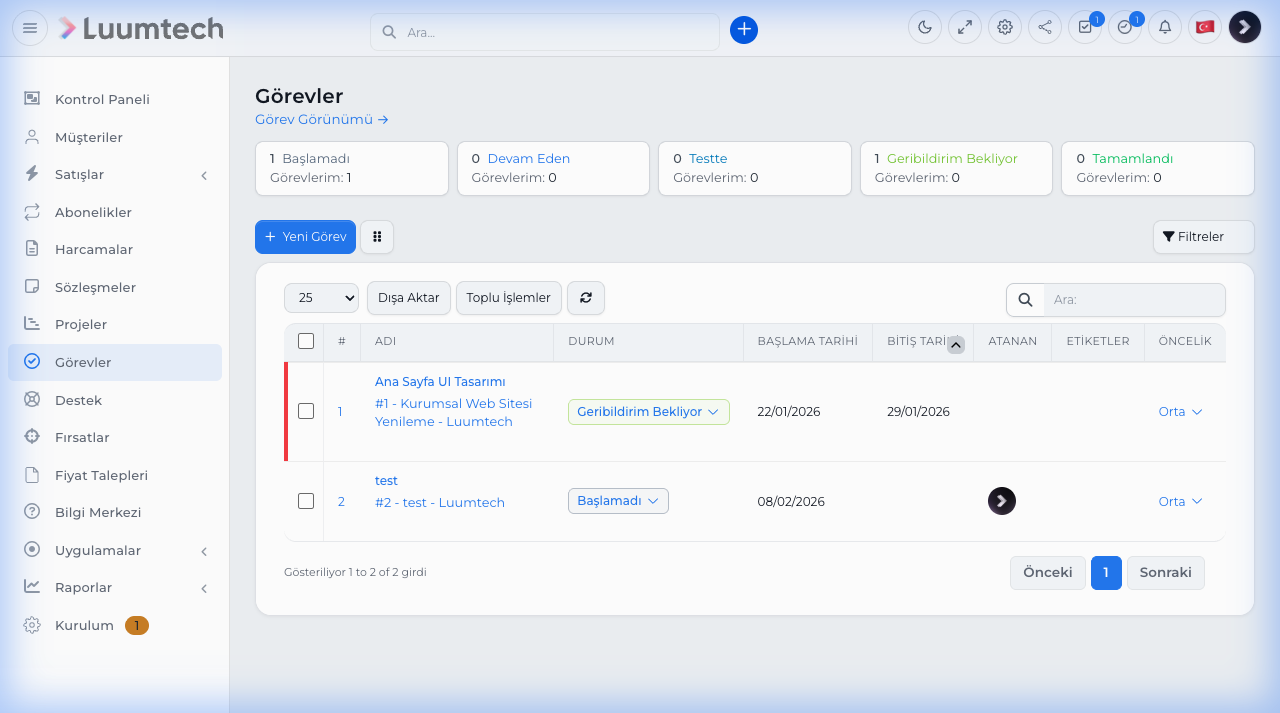
Task: Click the table search field labeled Ara
Action: [x=1134, y=299]
